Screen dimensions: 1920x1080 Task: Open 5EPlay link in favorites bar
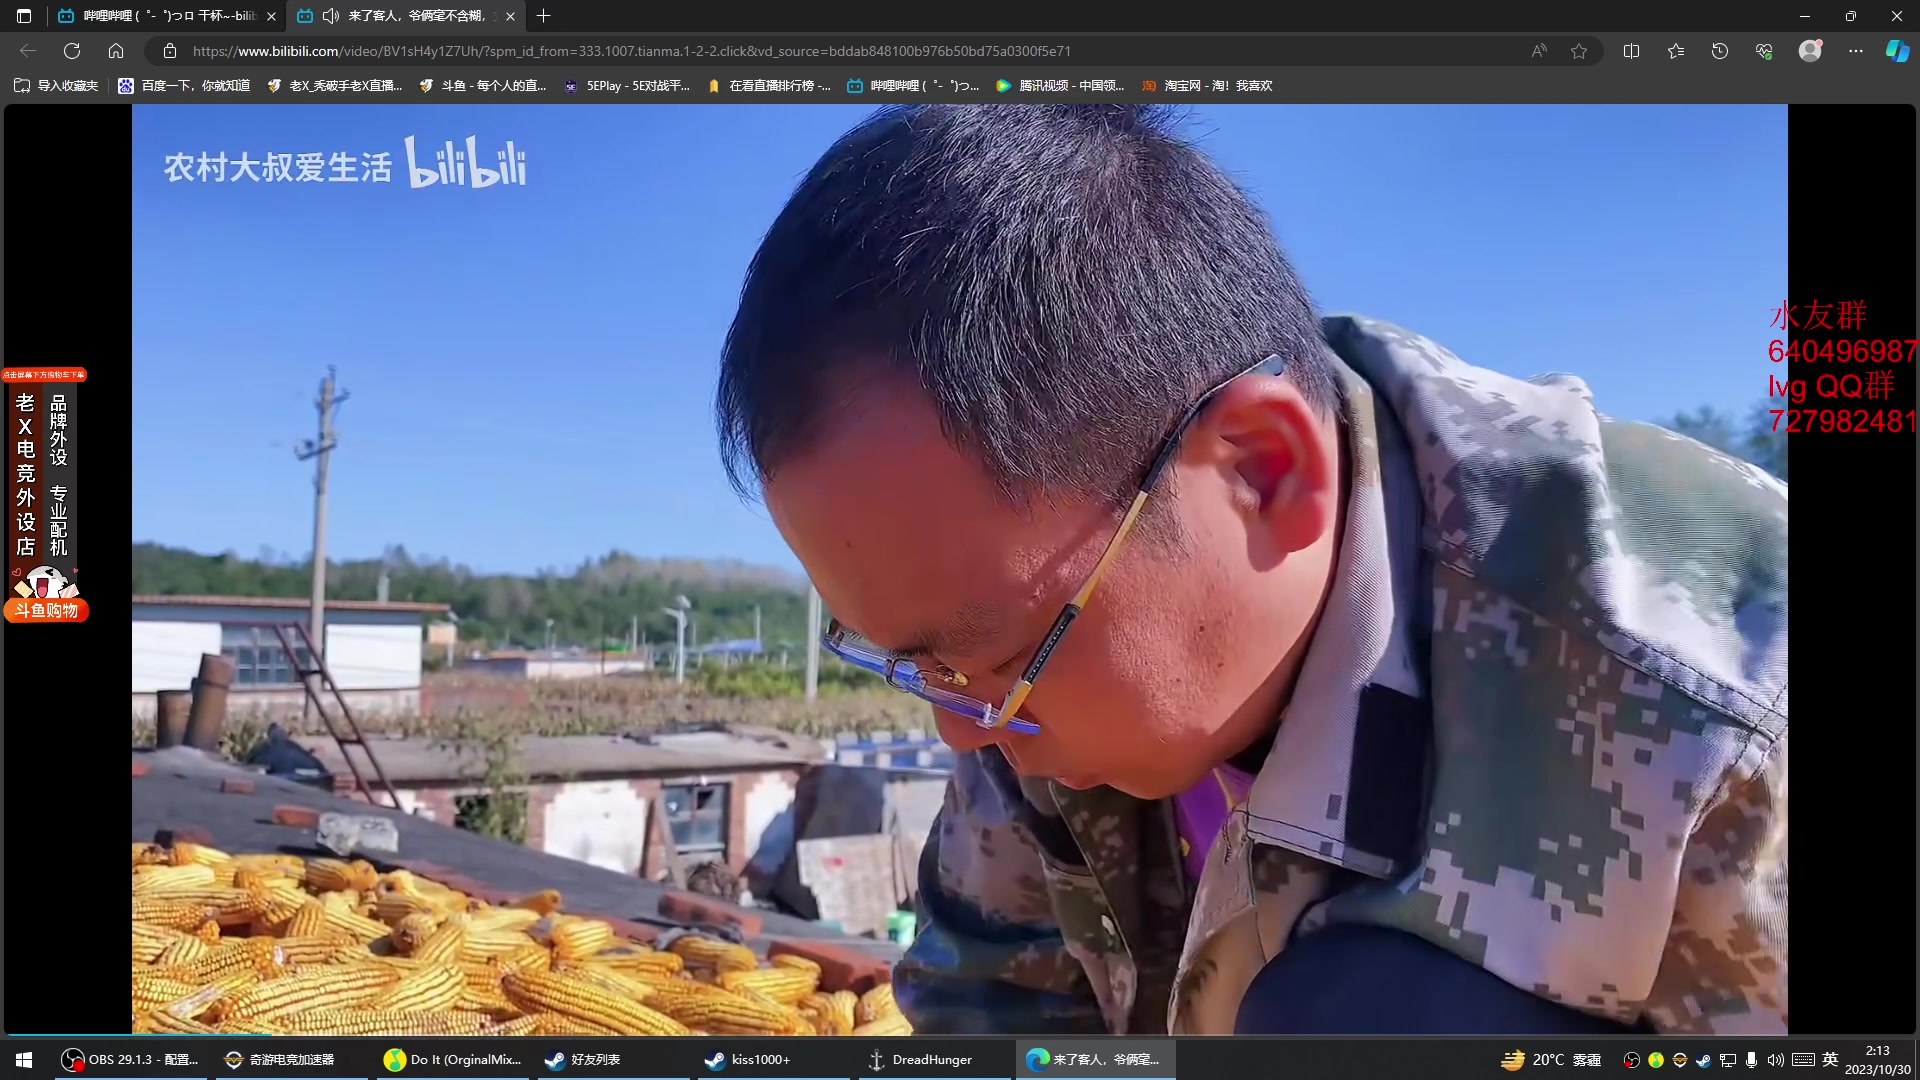[628, 86]
